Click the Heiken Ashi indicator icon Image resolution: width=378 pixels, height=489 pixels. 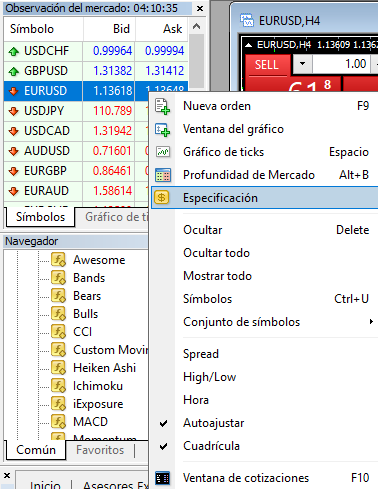coord(58,368)
